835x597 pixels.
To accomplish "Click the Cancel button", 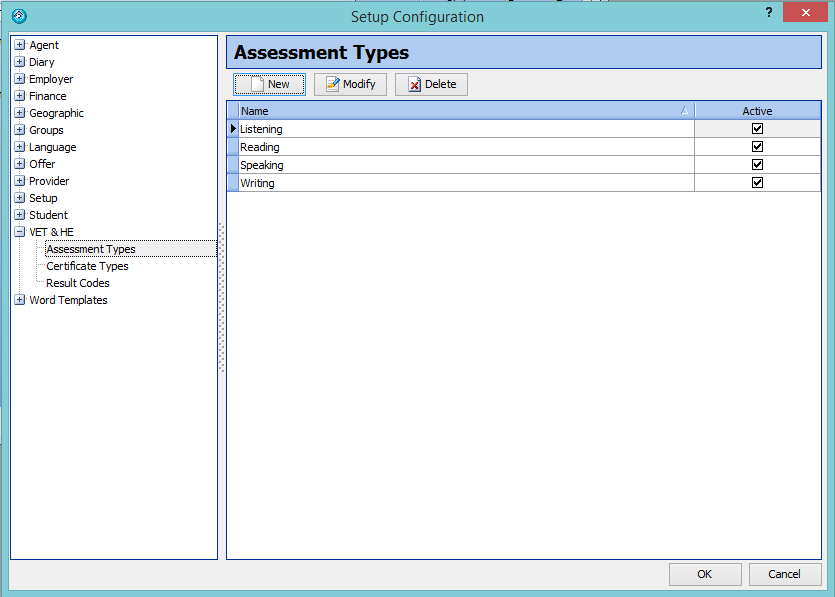I will tap(784, 574).
